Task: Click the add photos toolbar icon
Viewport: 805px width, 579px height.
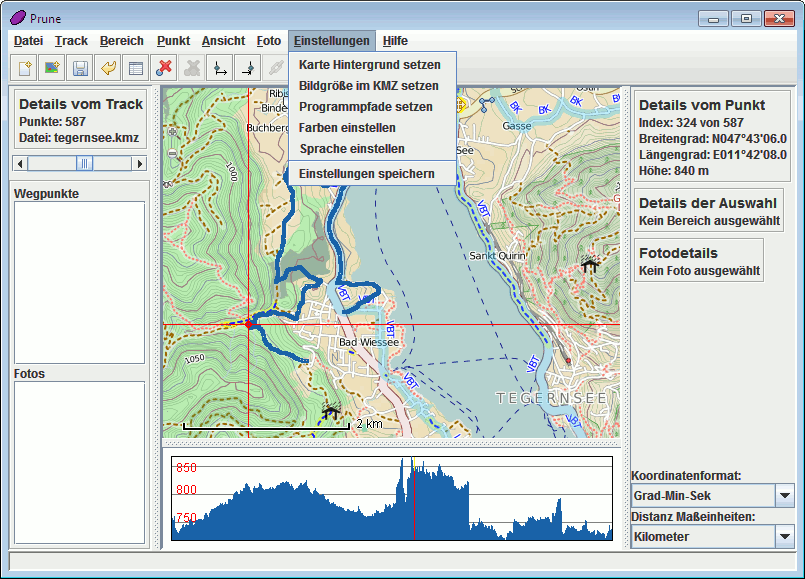Action: (x=52, y=68)
